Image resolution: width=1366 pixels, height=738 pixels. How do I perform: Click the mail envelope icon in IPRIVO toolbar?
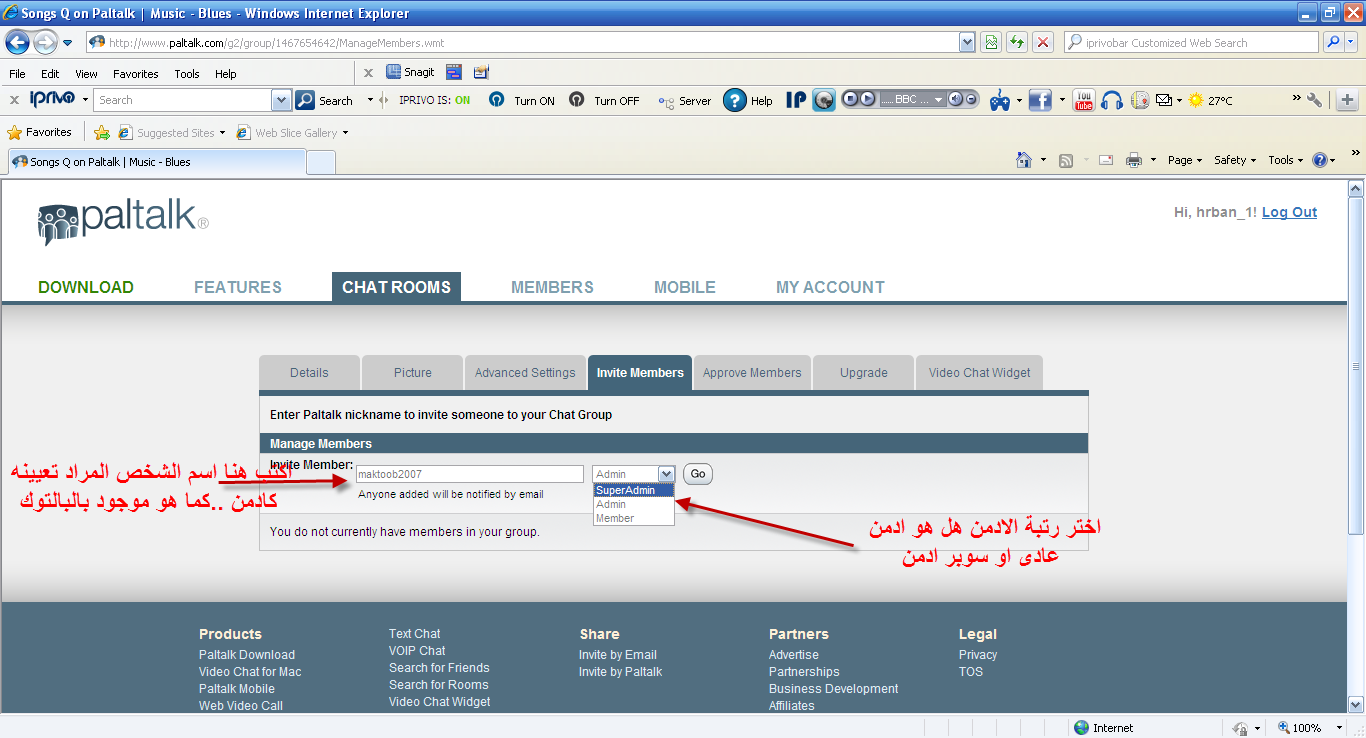point(1164,100)
